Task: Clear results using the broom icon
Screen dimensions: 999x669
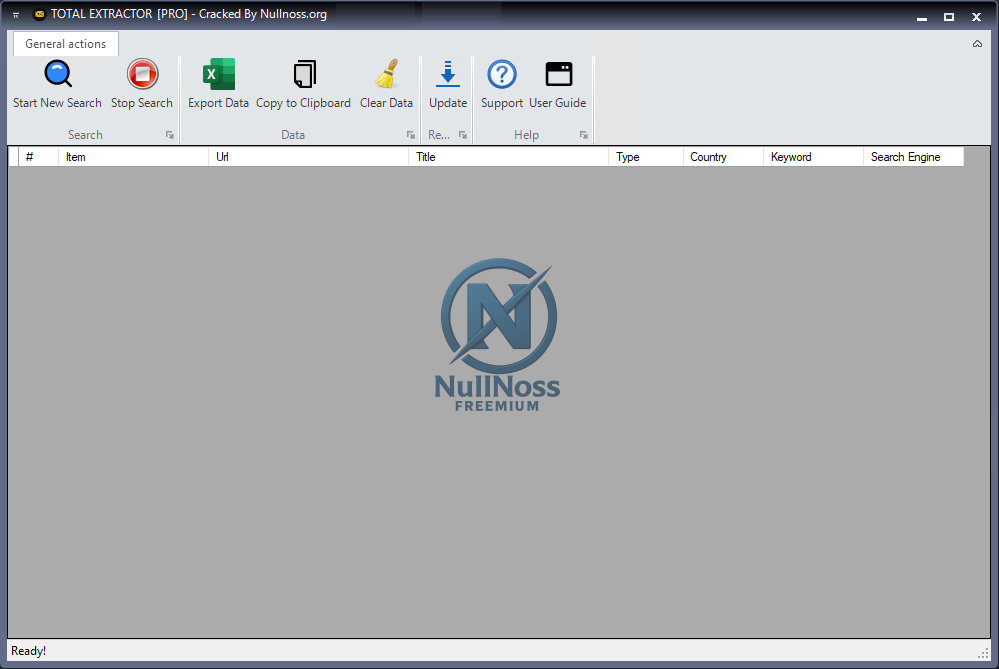Action: click(386, 73)
